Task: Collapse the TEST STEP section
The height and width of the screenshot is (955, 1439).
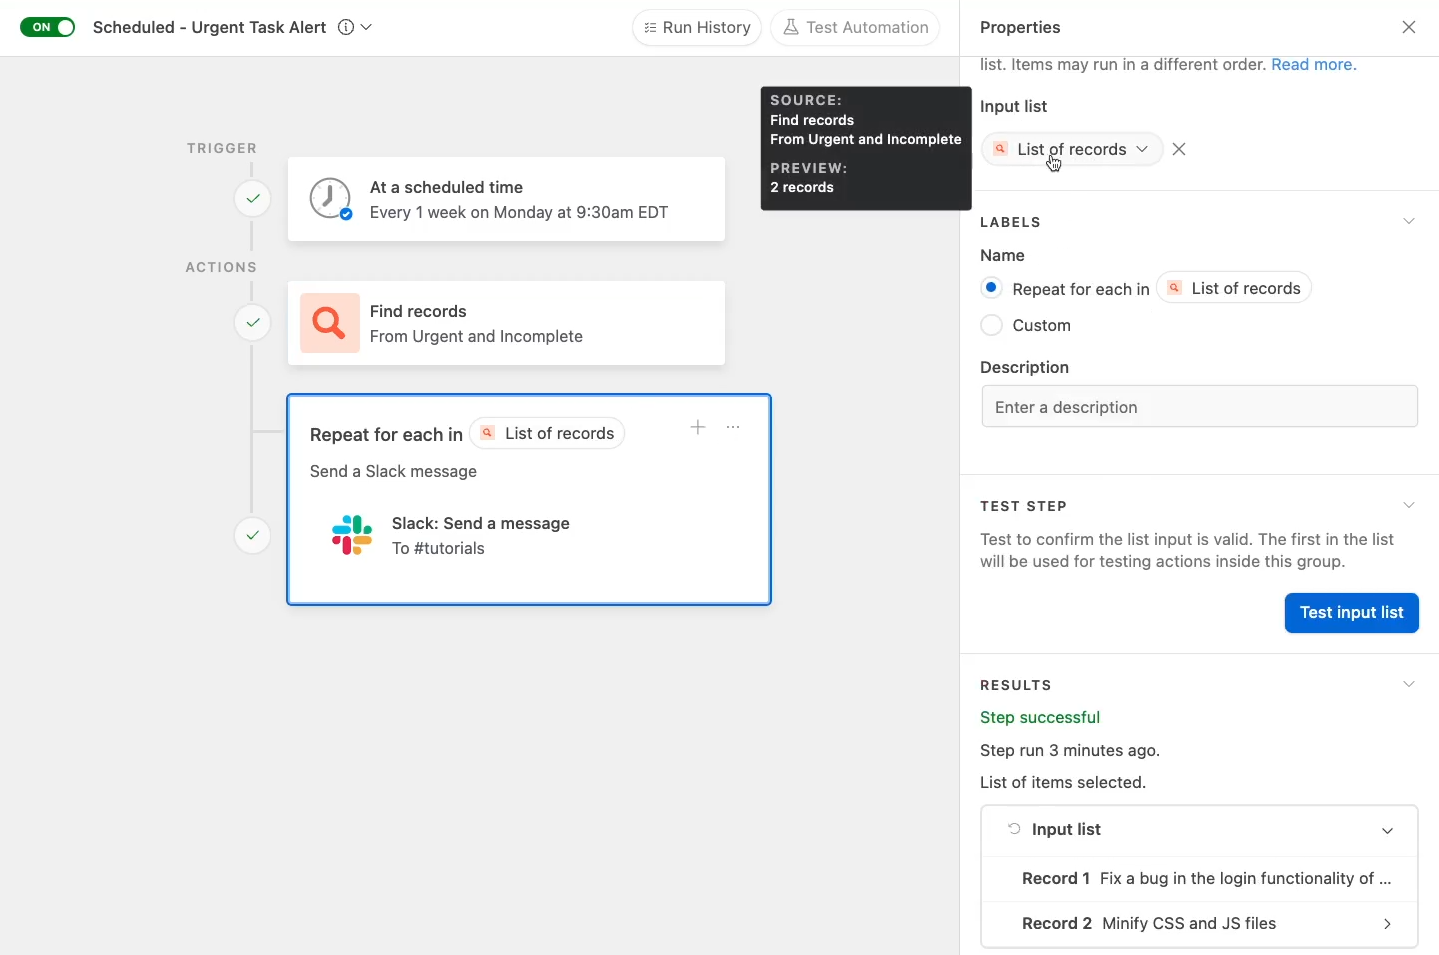Action: pos(1408,505)
